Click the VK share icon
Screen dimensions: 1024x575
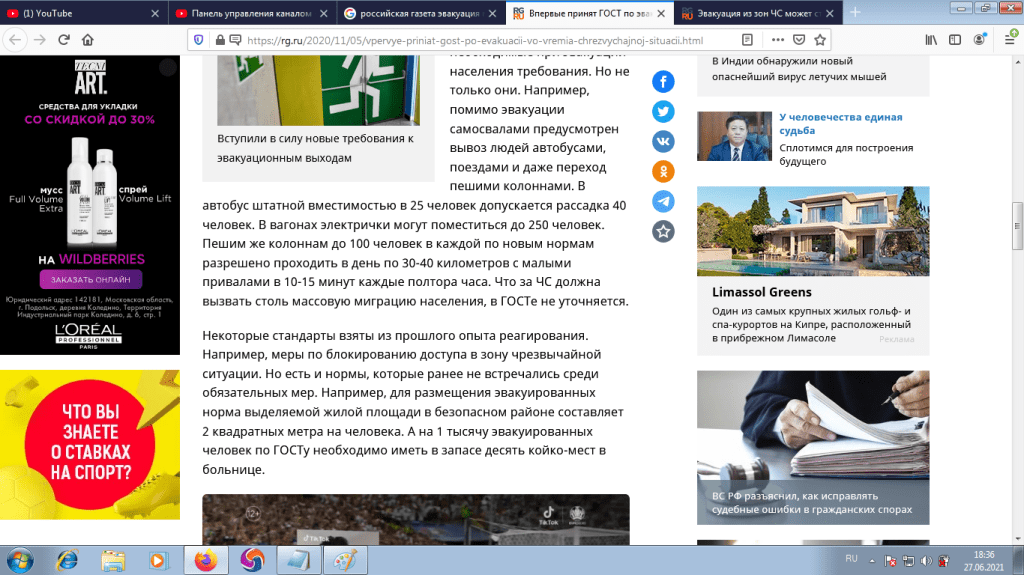(x=663, y=141)
